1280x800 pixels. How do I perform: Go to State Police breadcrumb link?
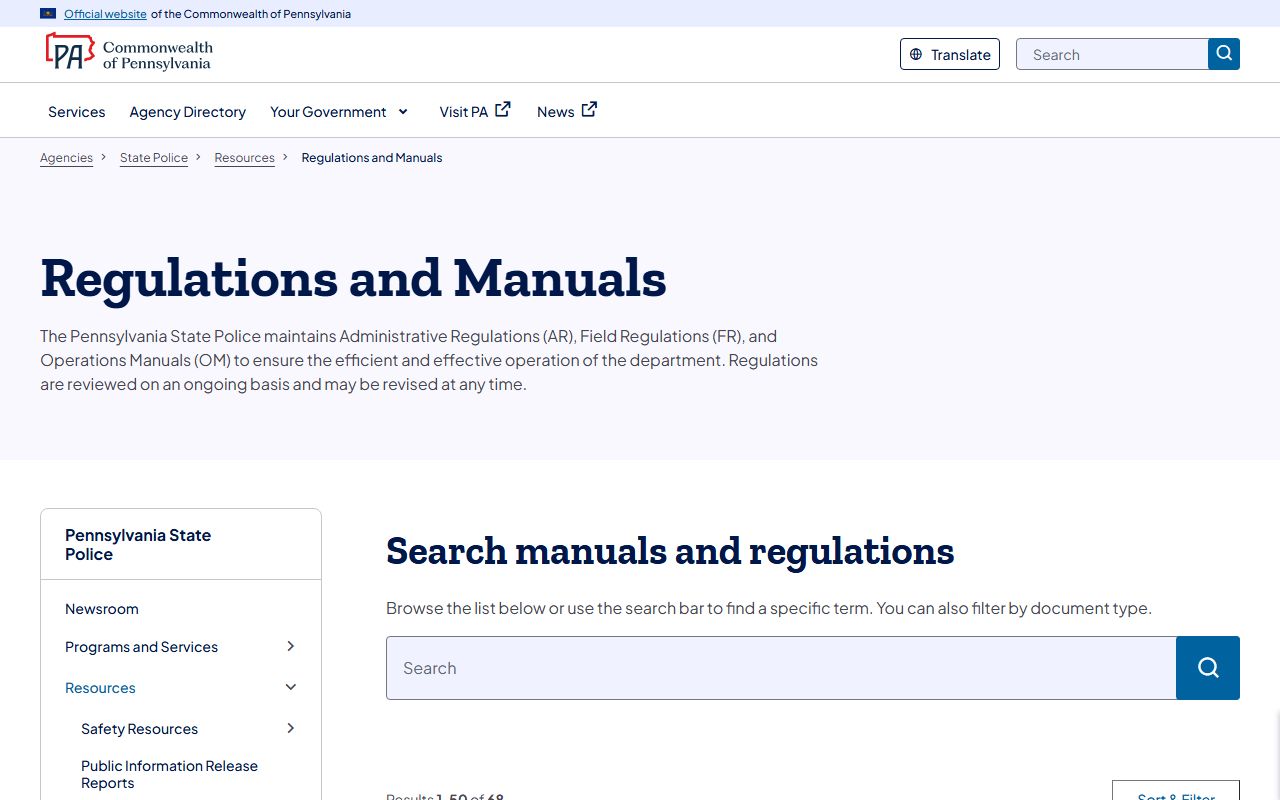tap(154, 158)
